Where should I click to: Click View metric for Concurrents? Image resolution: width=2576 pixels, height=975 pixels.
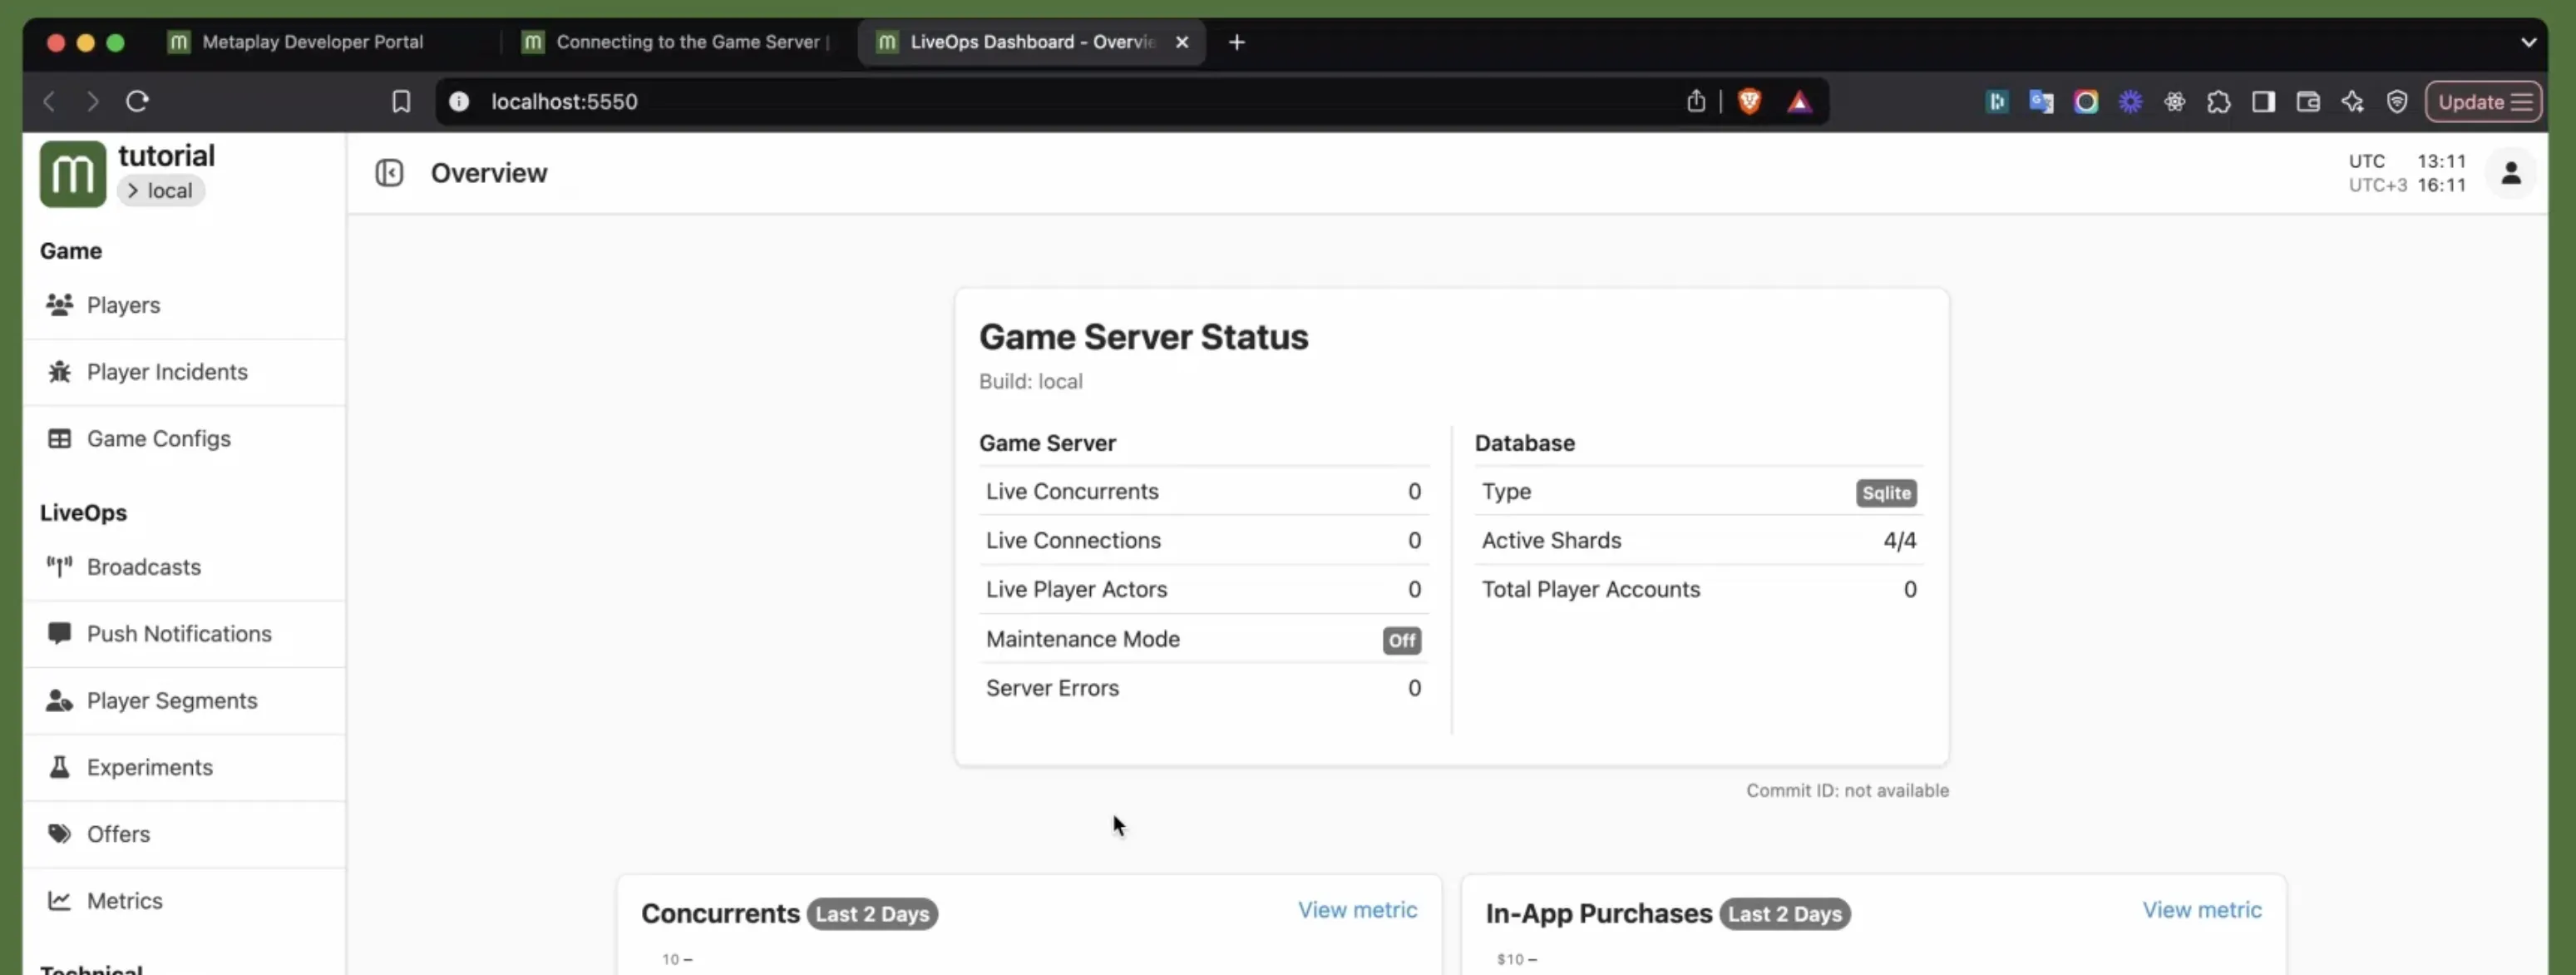point(1356,909)
